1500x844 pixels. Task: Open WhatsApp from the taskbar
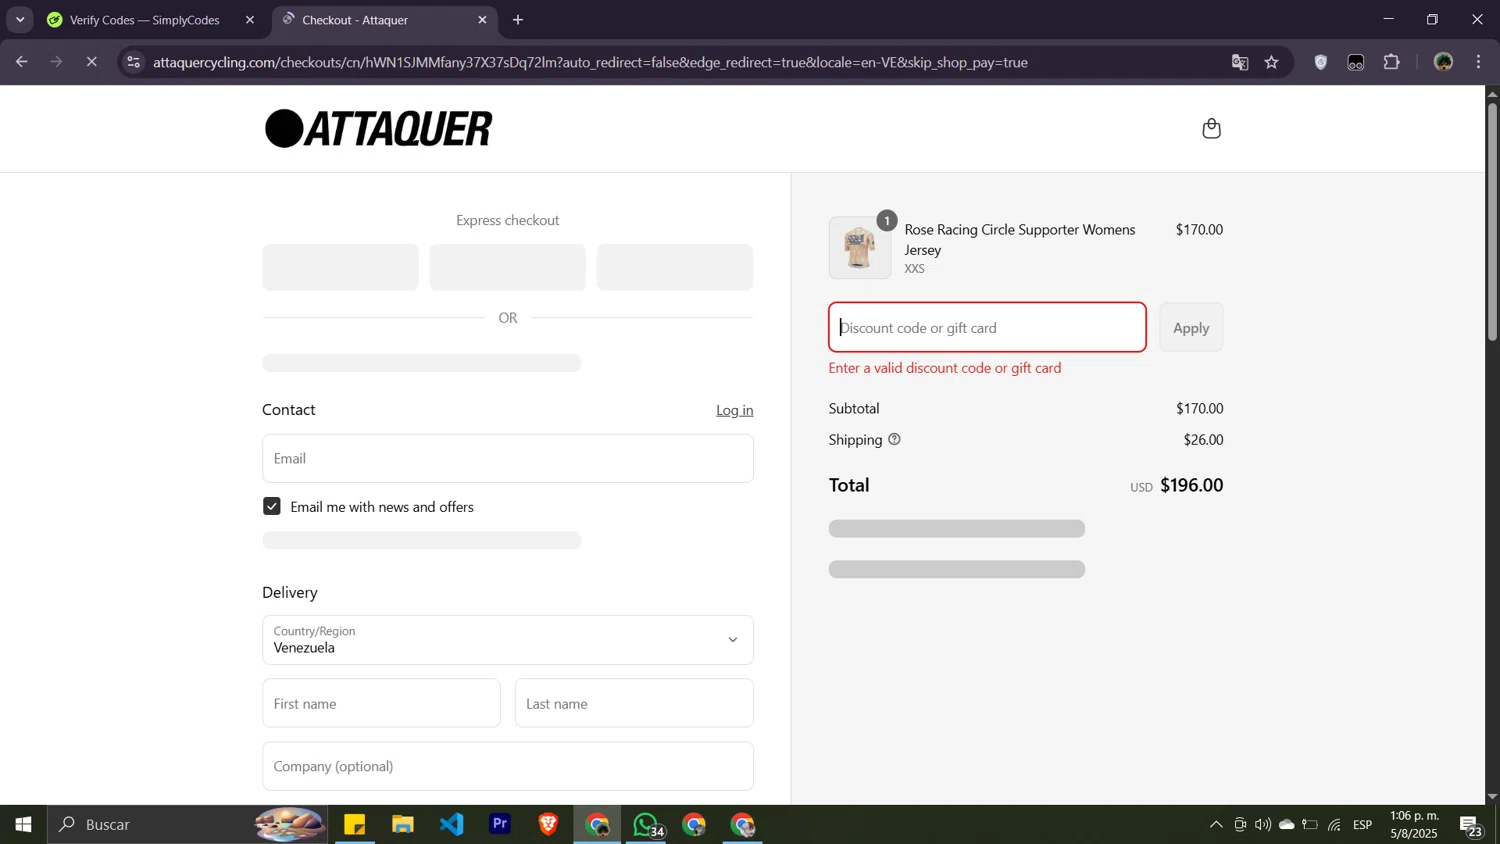click(646, 825)
